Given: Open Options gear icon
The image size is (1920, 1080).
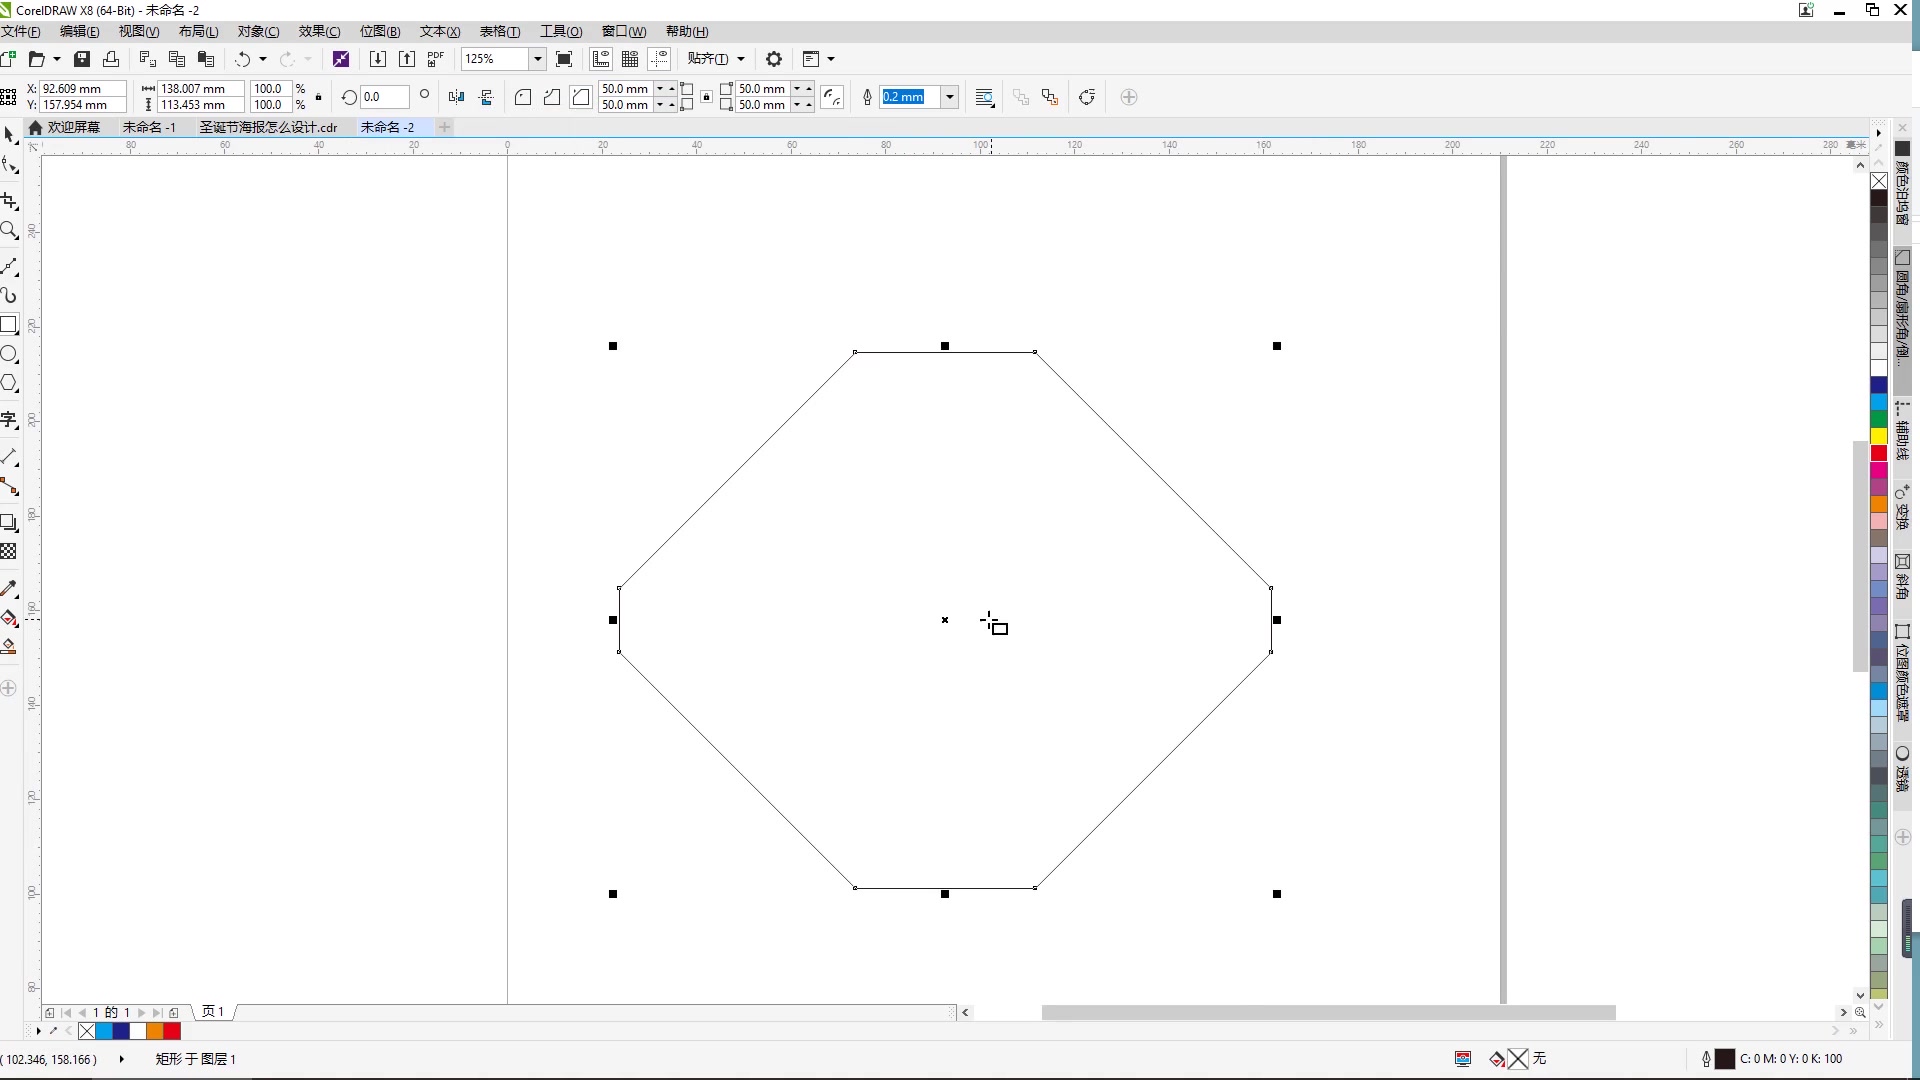Looking at the screenshot, I should pyautogui.click(x=773, y=59).
